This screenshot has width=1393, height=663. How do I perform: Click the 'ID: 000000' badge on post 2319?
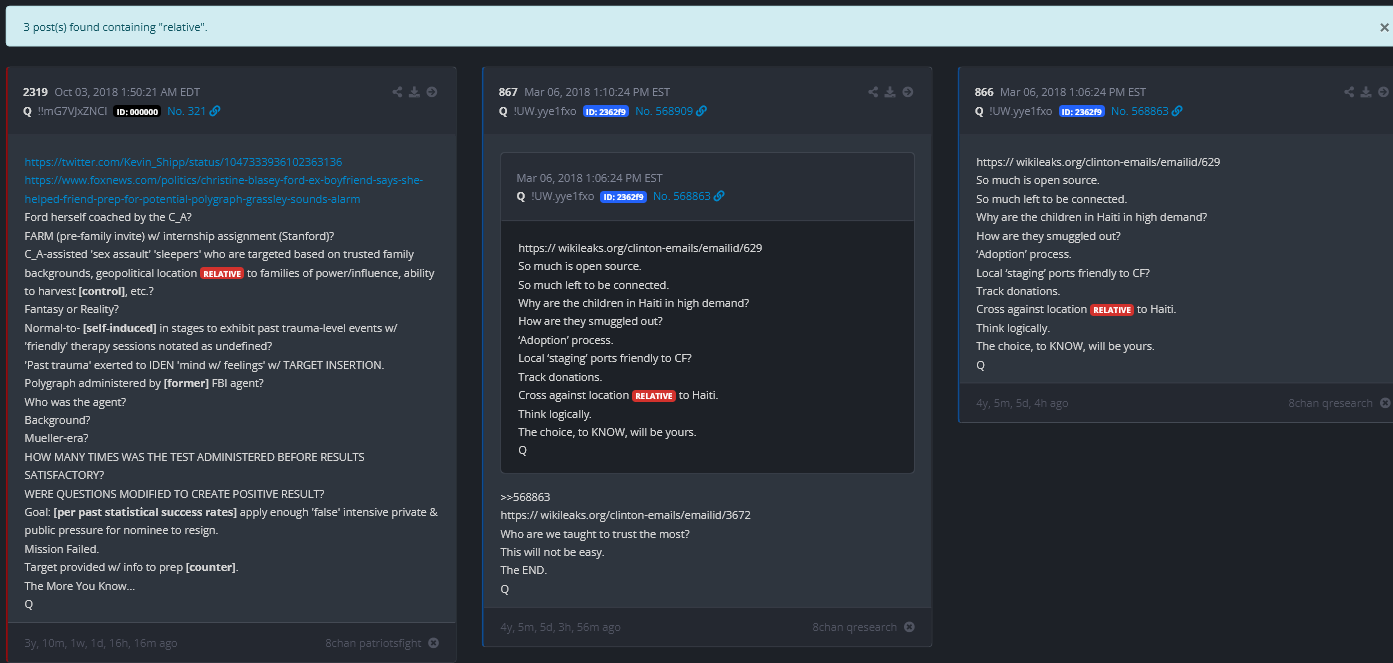(136, 112)
